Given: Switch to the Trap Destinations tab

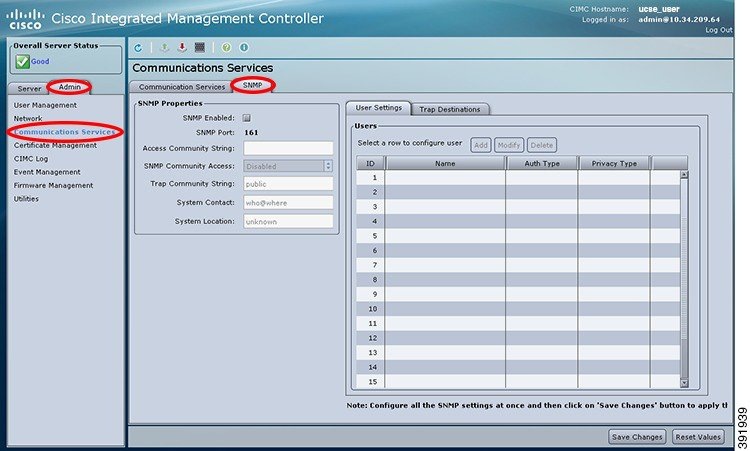Looking at the screenshot, I should coord(450,109).
